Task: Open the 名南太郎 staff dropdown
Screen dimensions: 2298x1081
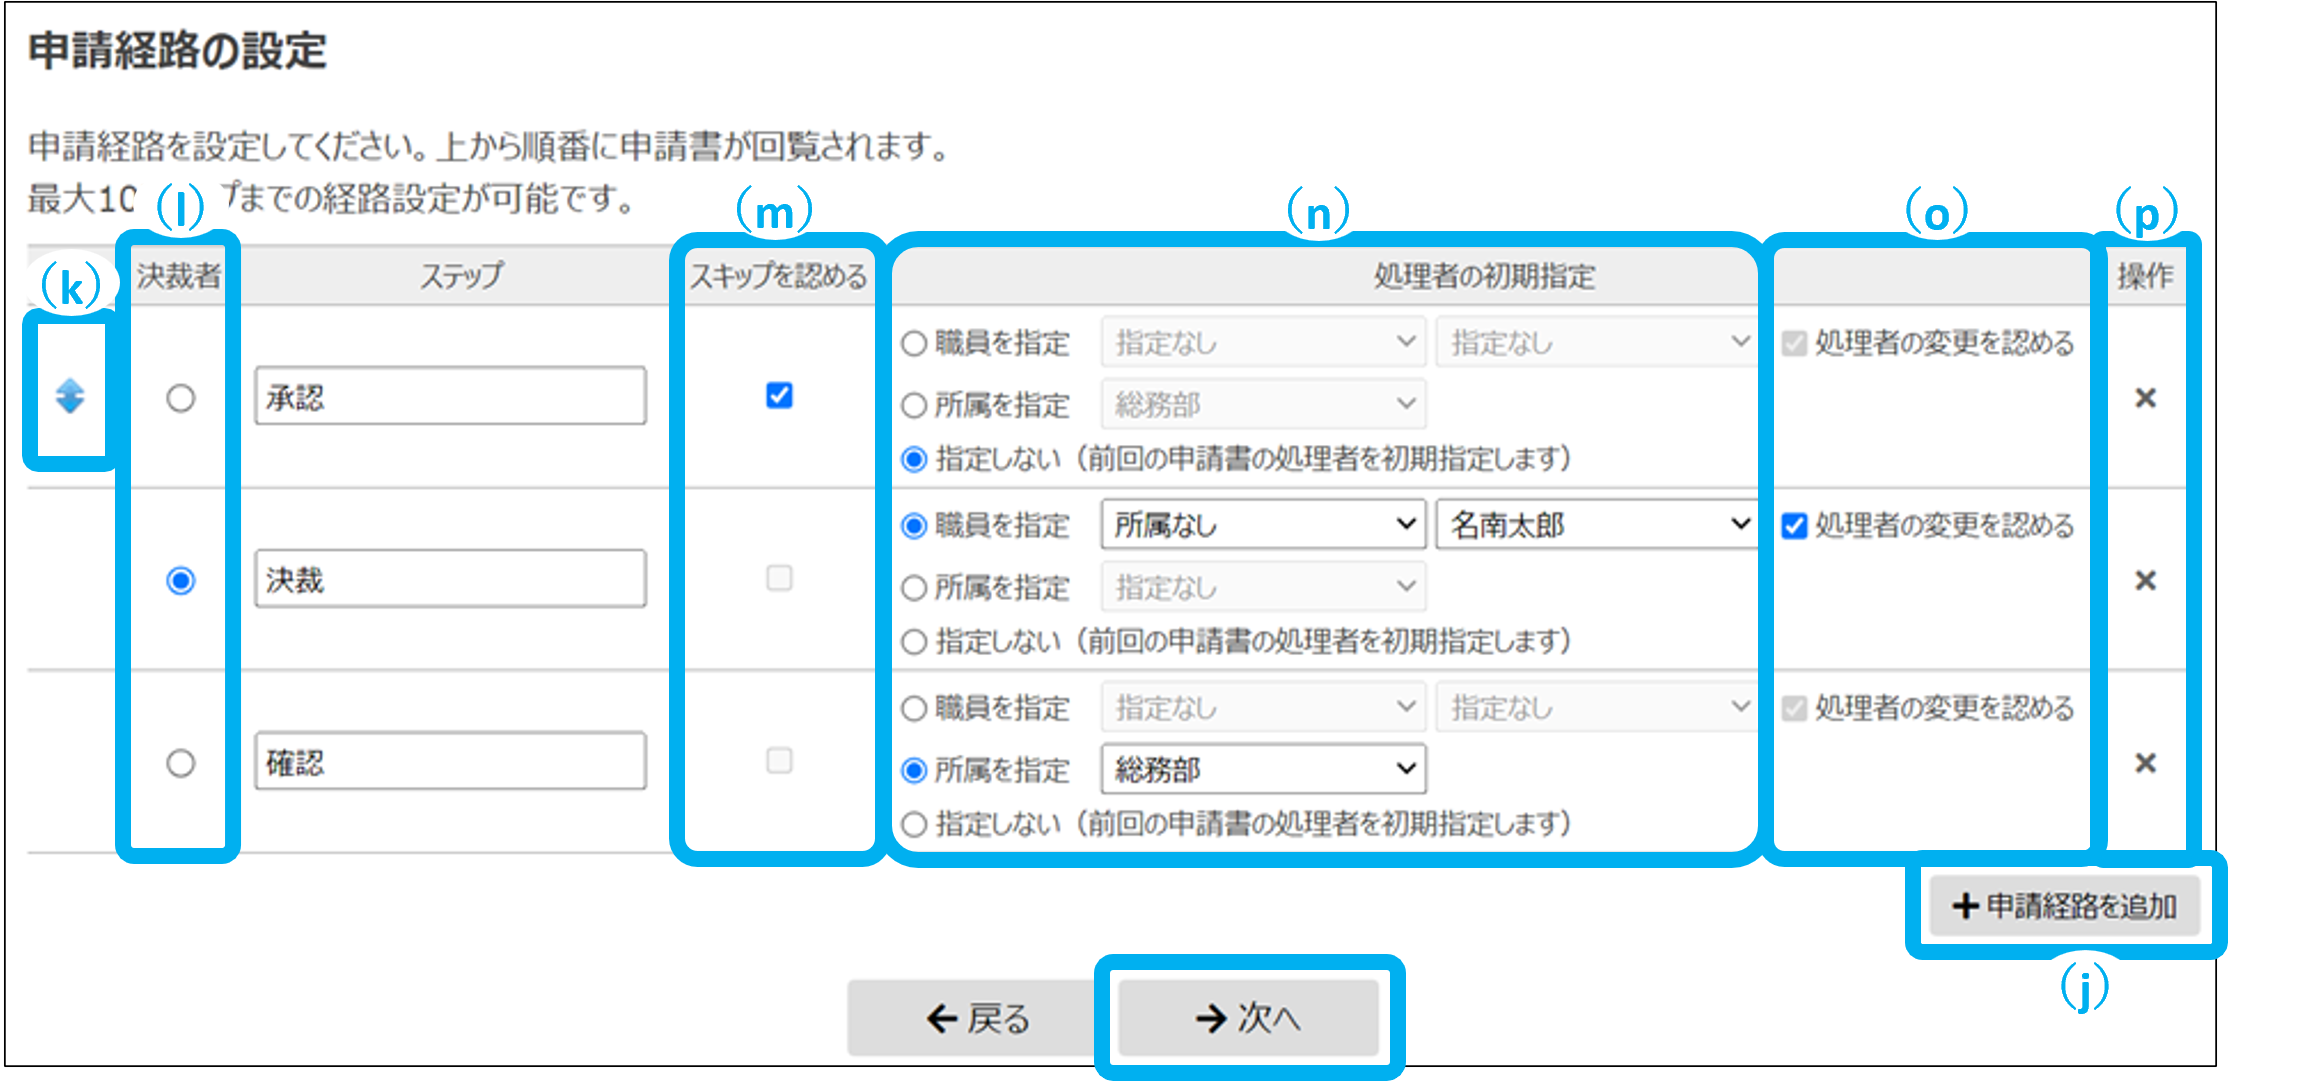Action: click(x=1596, y=525)
